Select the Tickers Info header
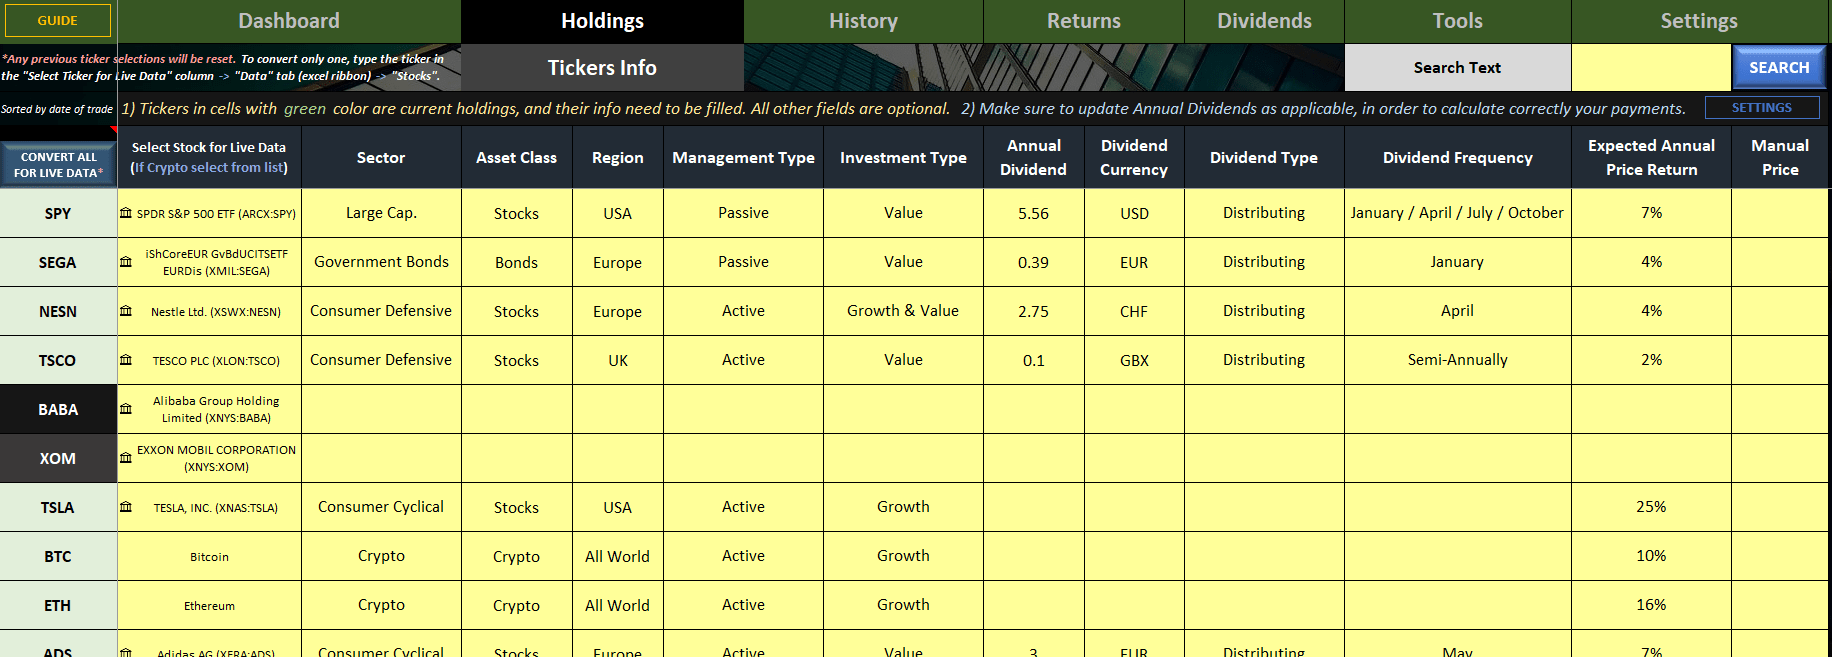This screenshot has width=1832, height=657. (x=602, y=68)
